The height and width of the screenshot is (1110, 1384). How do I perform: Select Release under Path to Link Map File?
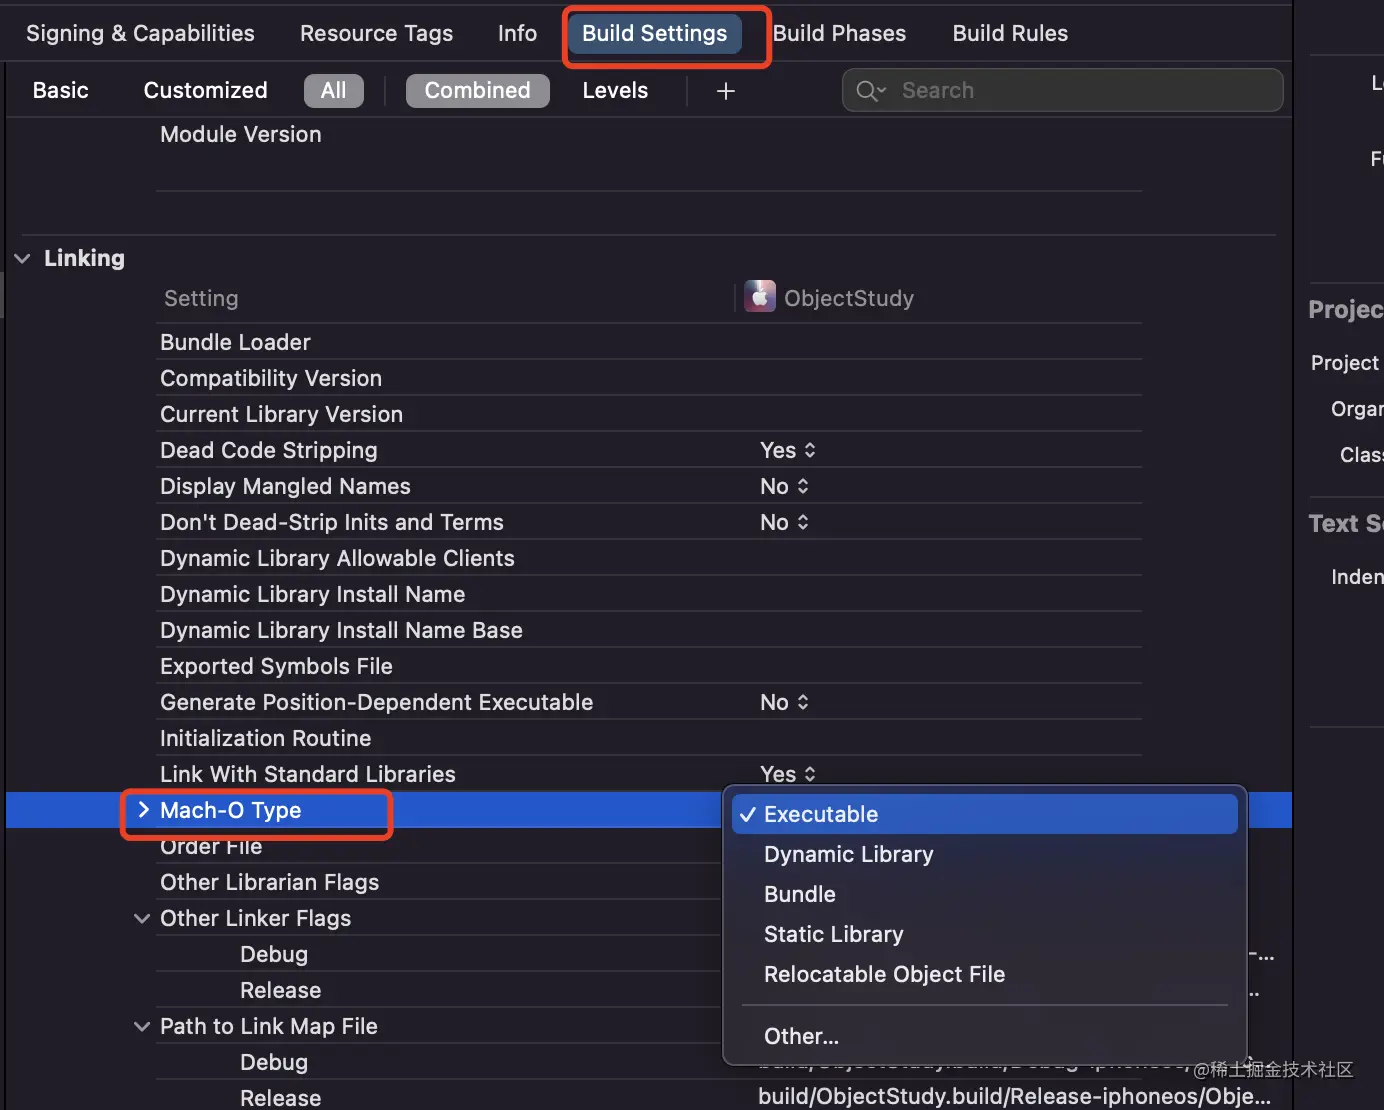pyautogui.click(x=280, y=1098)
